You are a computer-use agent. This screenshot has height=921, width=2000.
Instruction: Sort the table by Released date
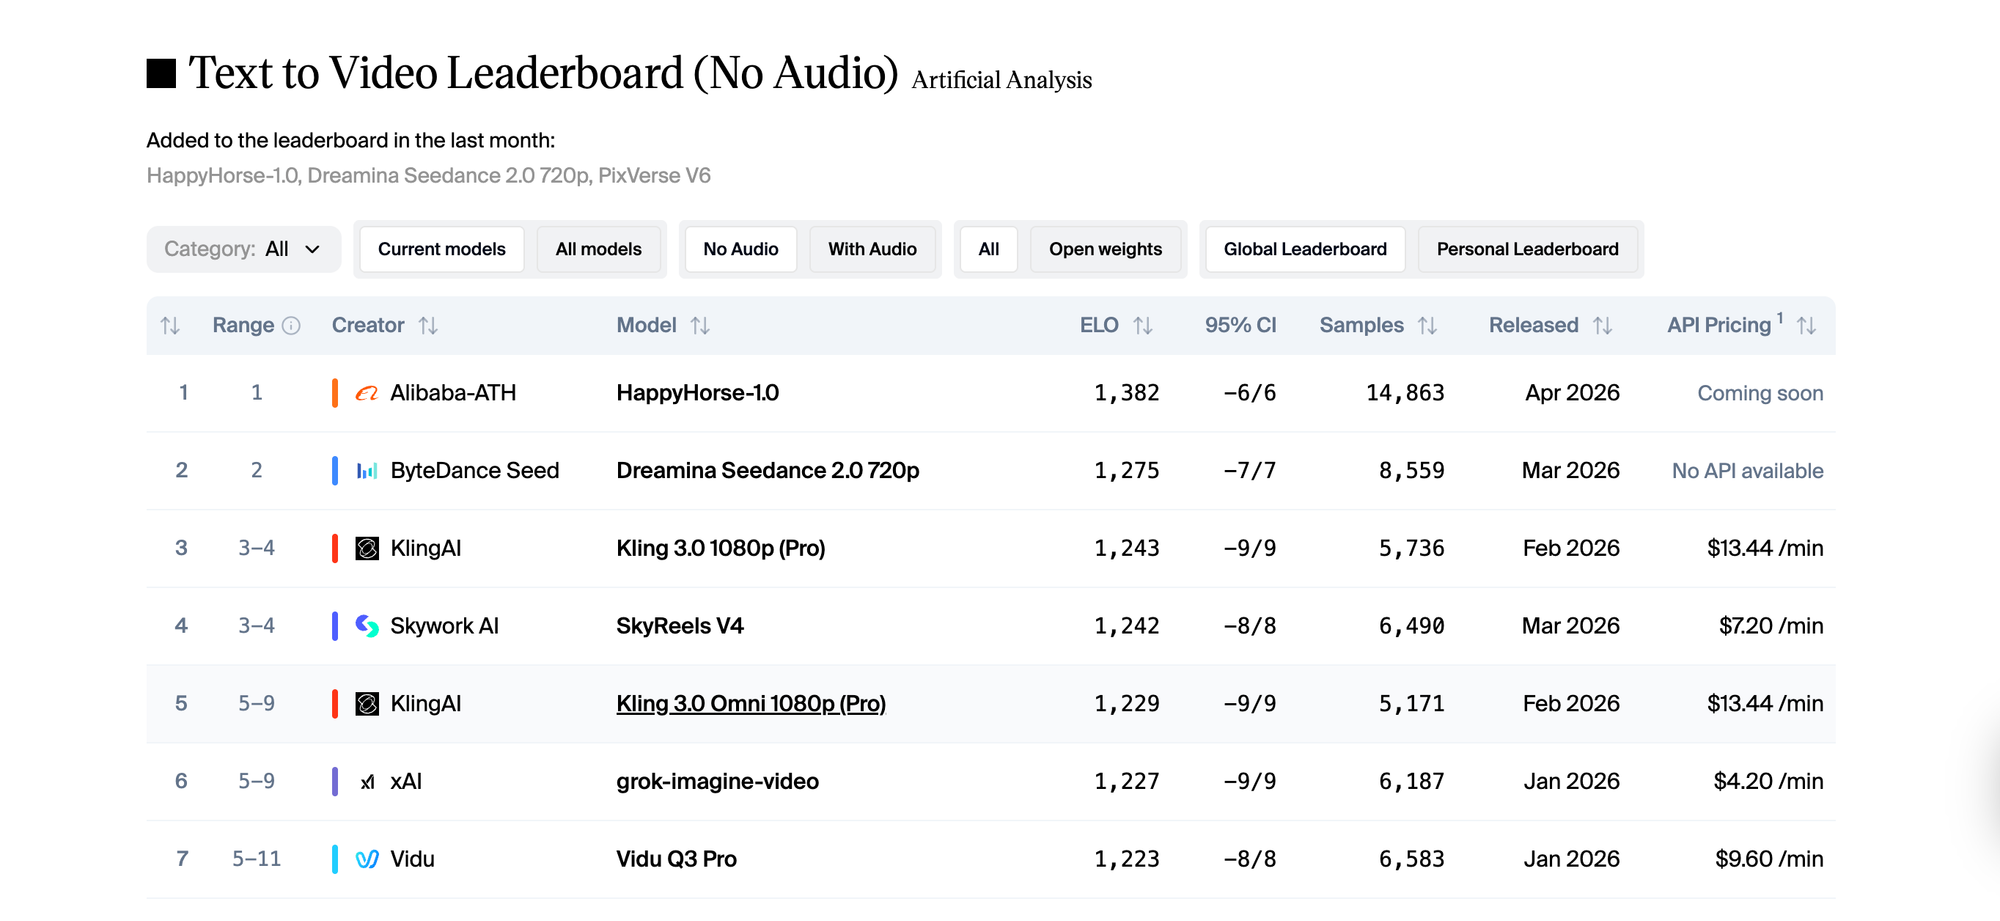coord(1604,325)
